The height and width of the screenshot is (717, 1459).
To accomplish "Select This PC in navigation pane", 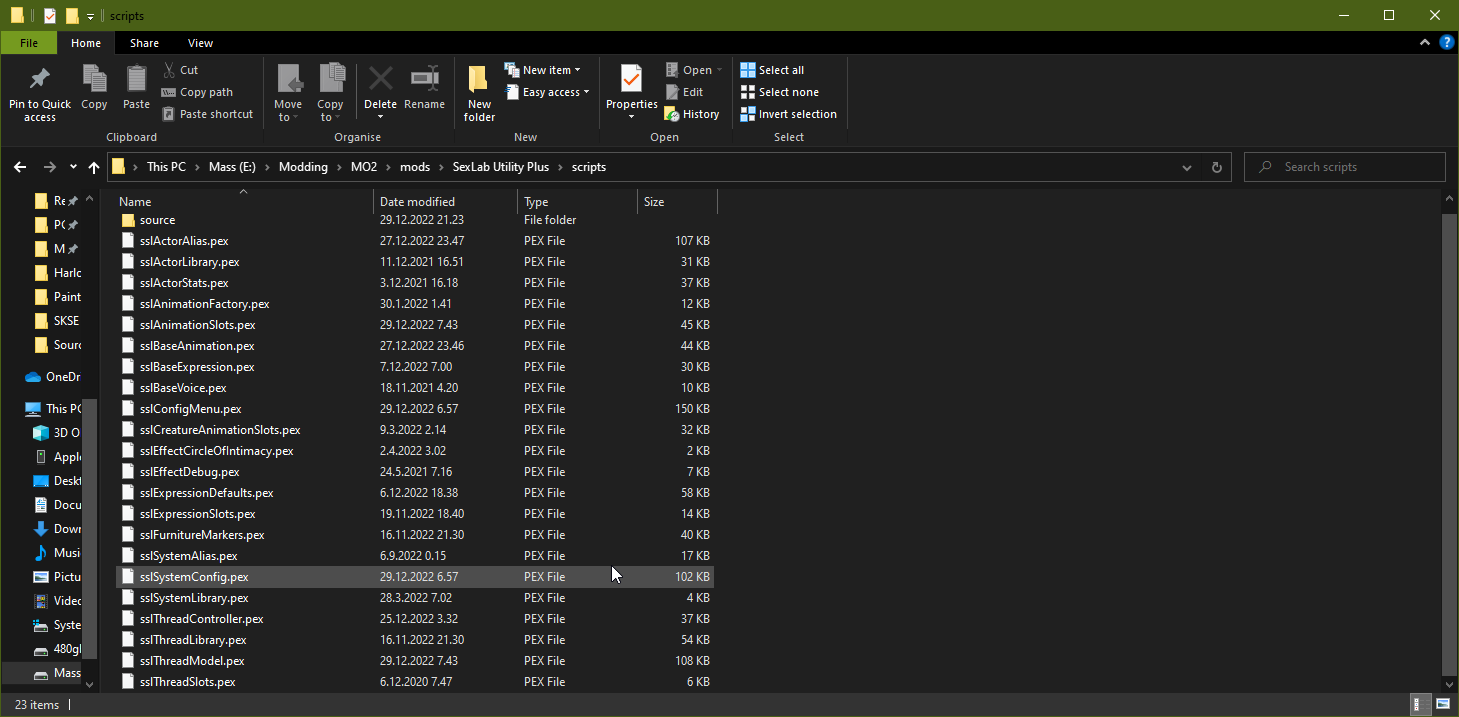I will (x=55, y=409).
